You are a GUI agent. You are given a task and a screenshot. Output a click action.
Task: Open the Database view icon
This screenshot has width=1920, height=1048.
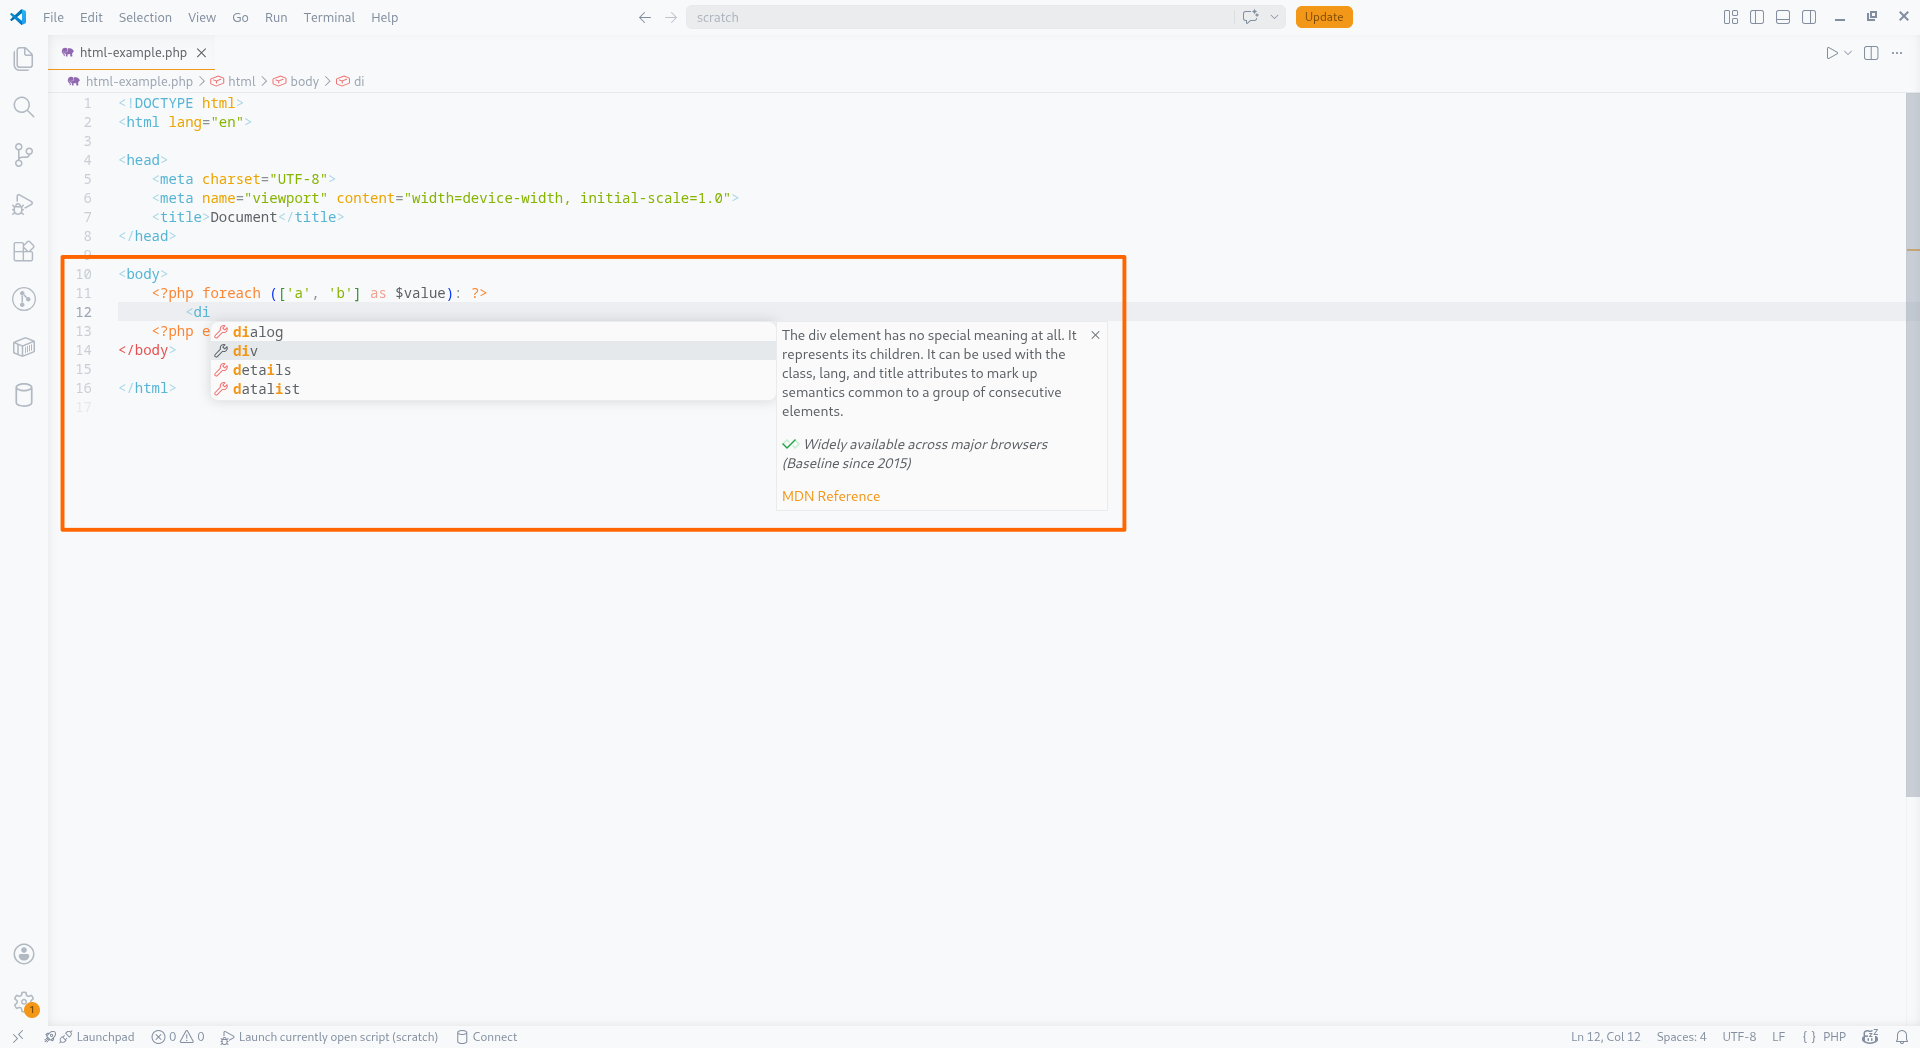coord(24,395)
